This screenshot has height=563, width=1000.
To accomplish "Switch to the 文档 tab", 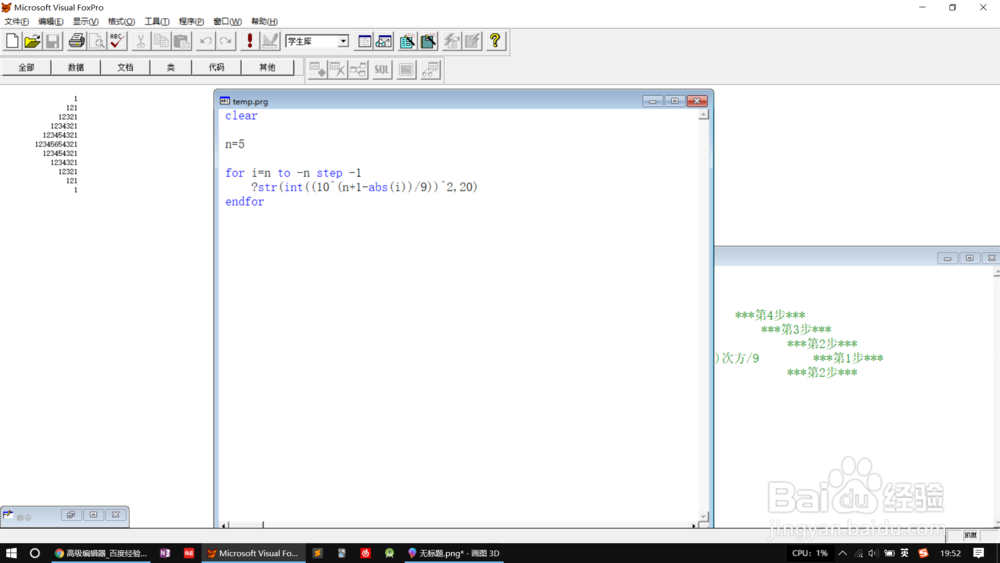I will pos(125,67).
